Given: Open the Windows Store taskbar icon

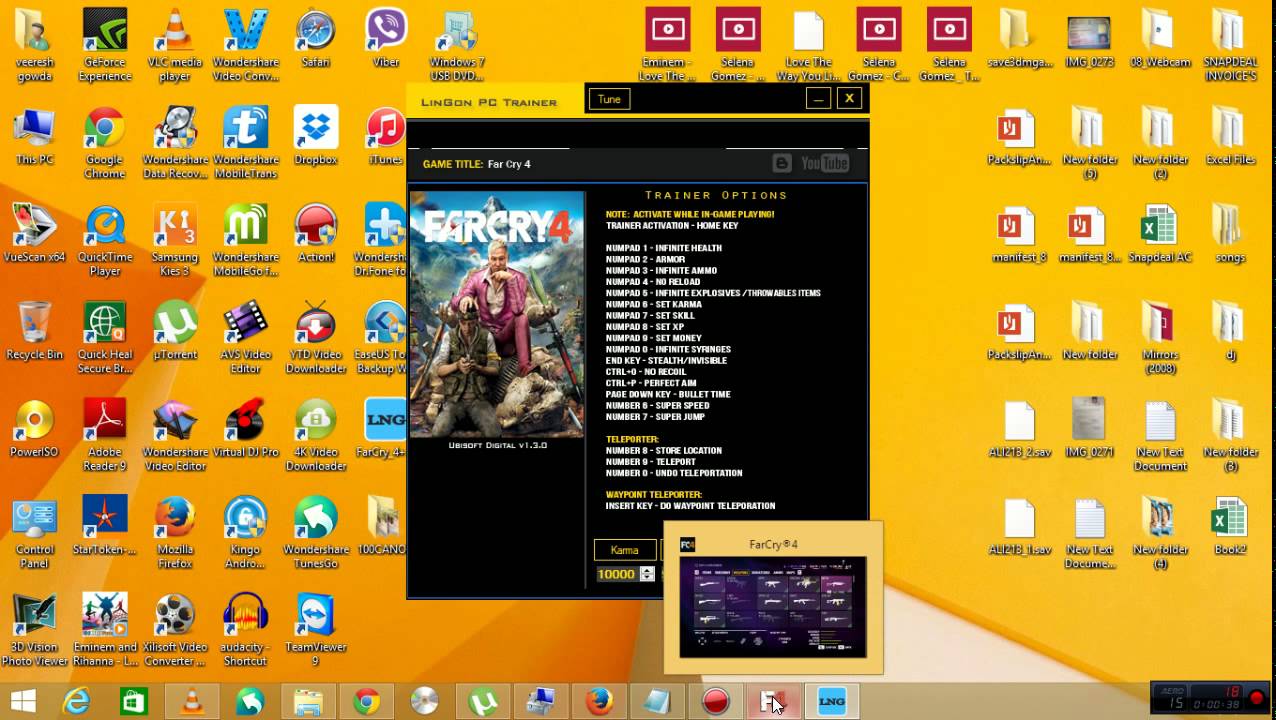Looking at the screenshot, I should click(134, 701).
